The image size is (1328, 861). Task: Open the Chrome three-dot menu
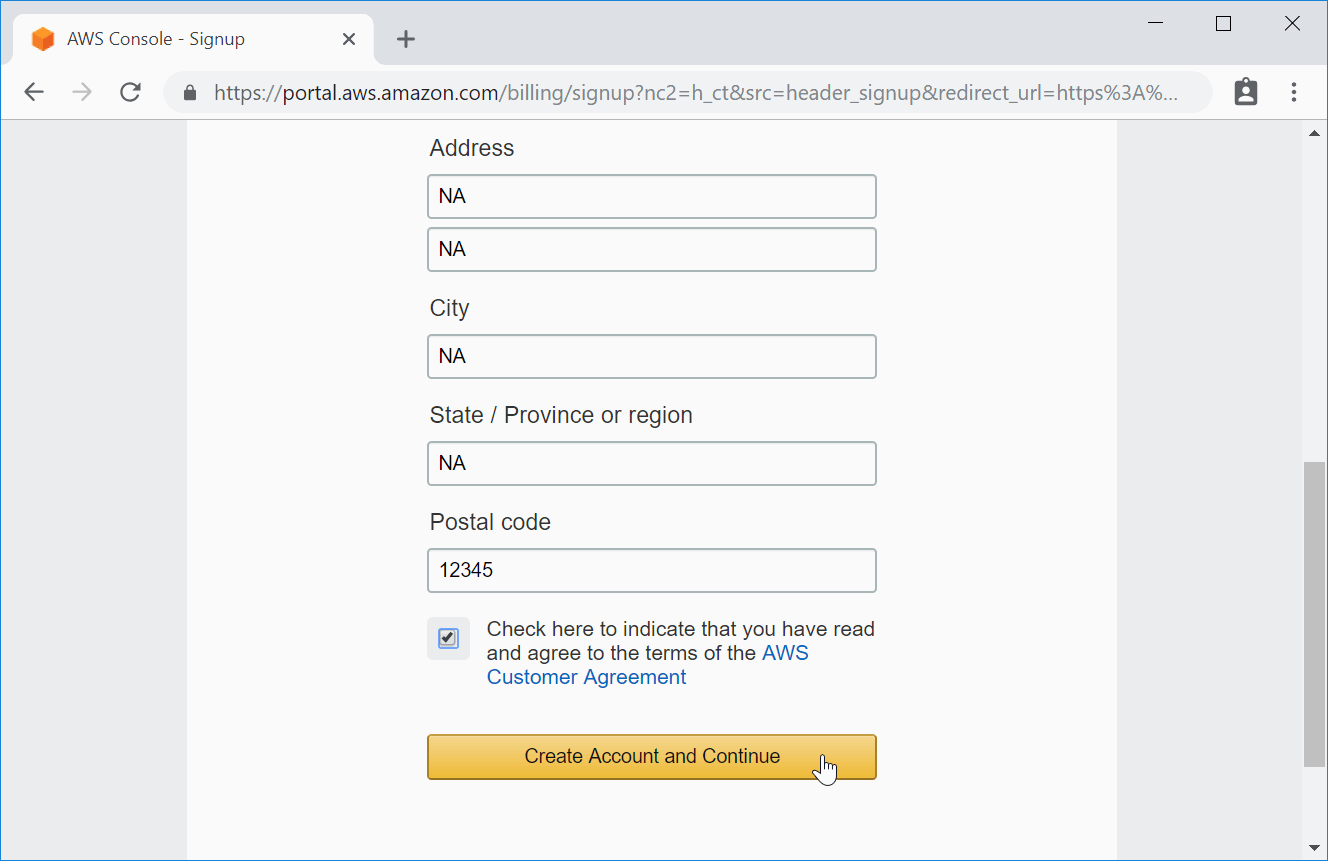(1294, 92)
